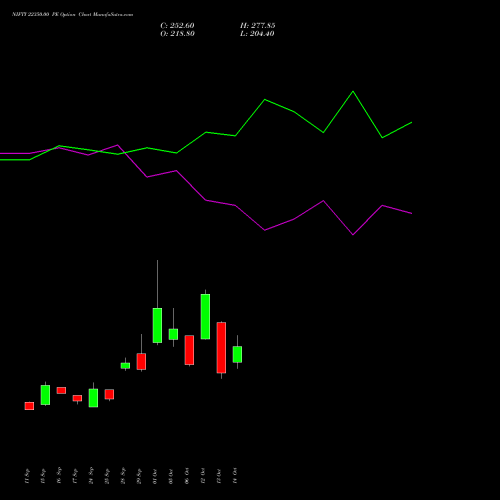This screenshot has height=500, width=500.
Task: Select the low value L: 204.40
Action: [x=257, y=34]
